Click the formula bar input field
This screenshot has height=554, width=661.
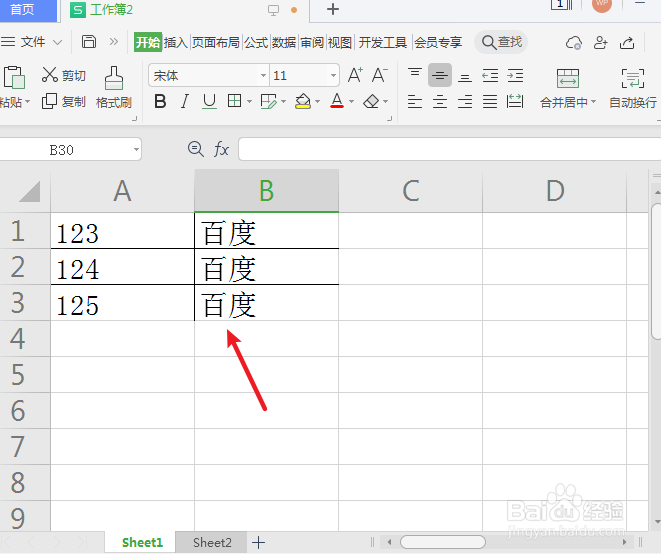(x=449, y=149)
